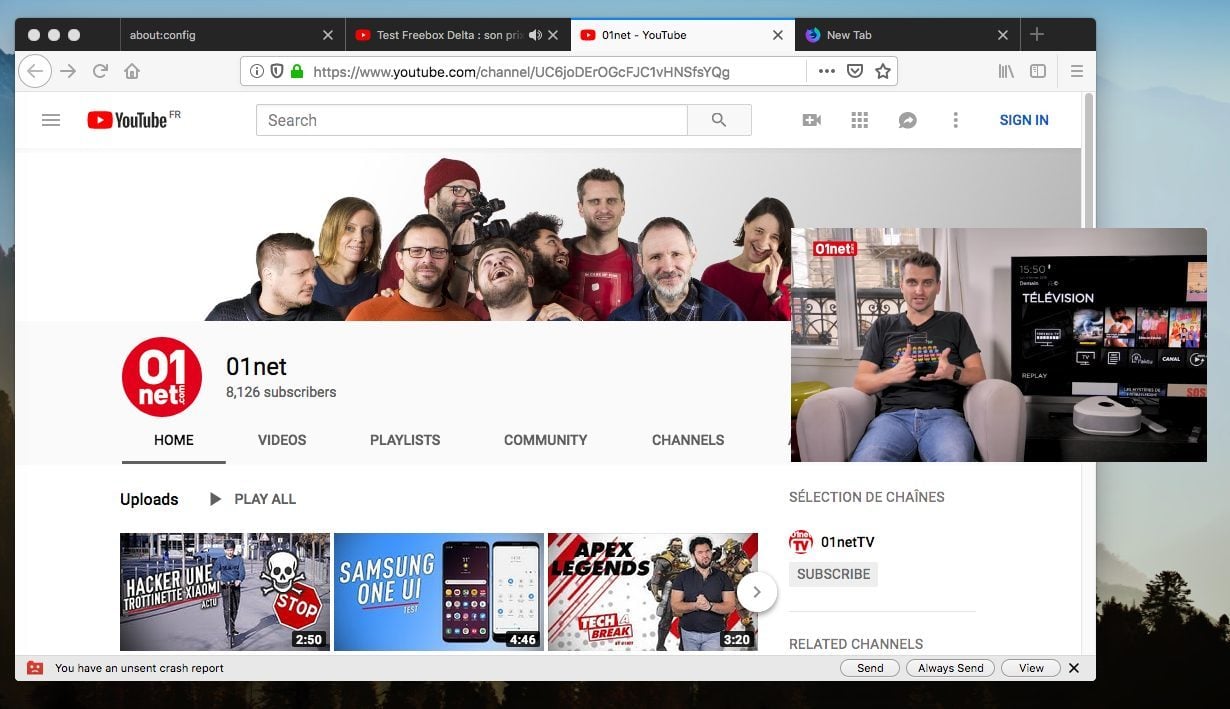Click the Uploads section heading

pyautogui.click(x=149, y=499)
